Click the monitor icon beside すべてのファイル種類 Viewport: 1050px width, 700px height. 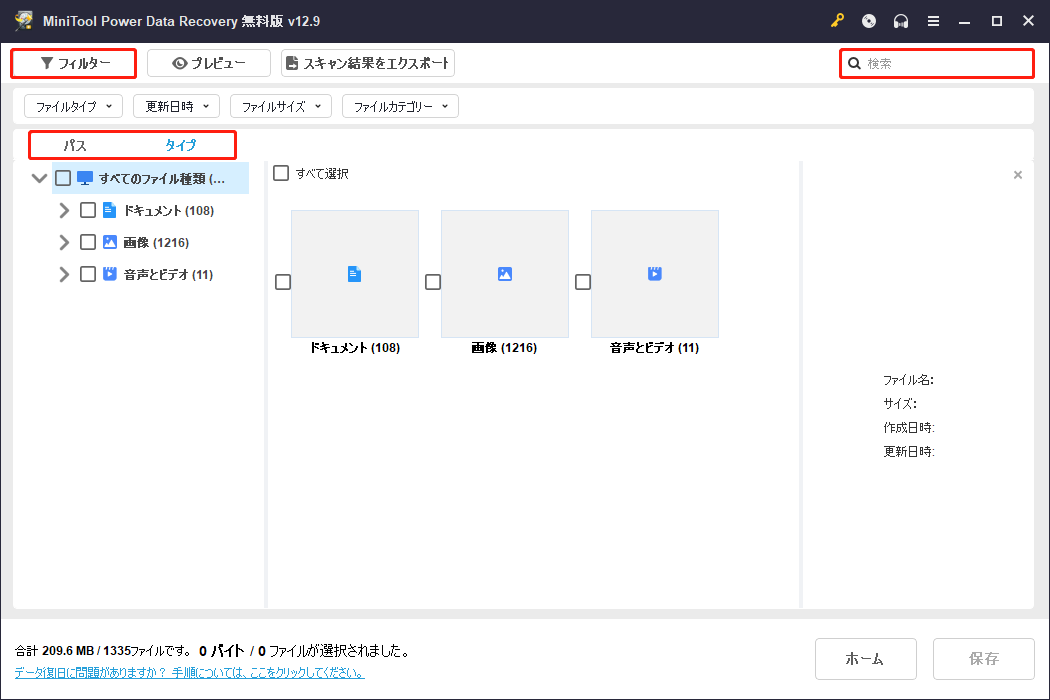pyautogui.click(x=84, y=178)
